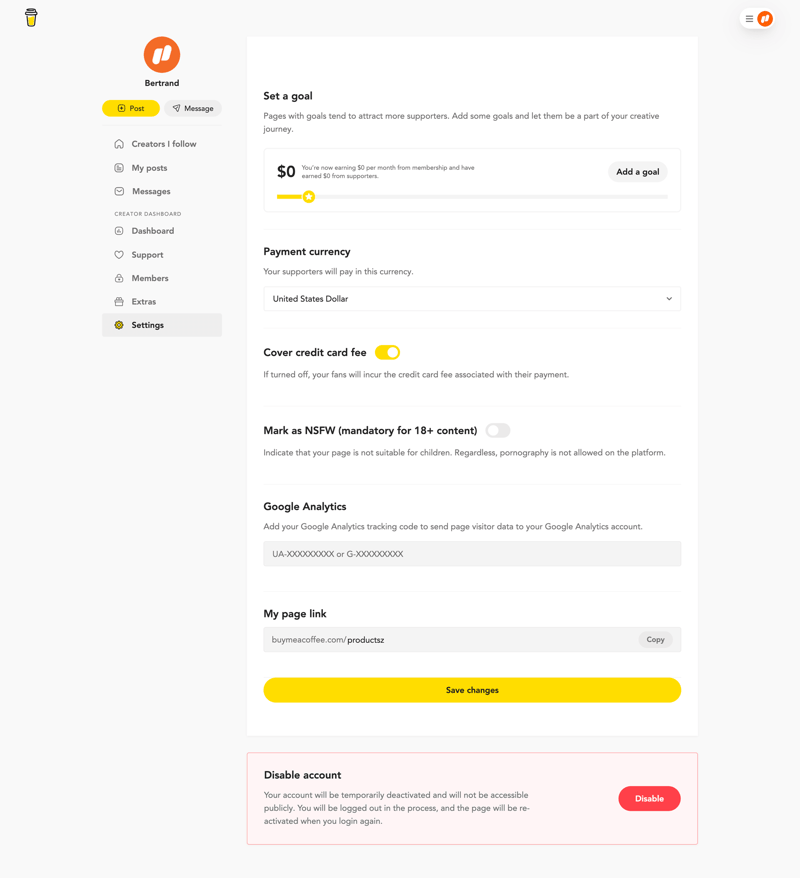Image resolution: width=800 pixels, height=878 pixels.
Task: Turn off Cover credit card fee
Action: [388, 352]
